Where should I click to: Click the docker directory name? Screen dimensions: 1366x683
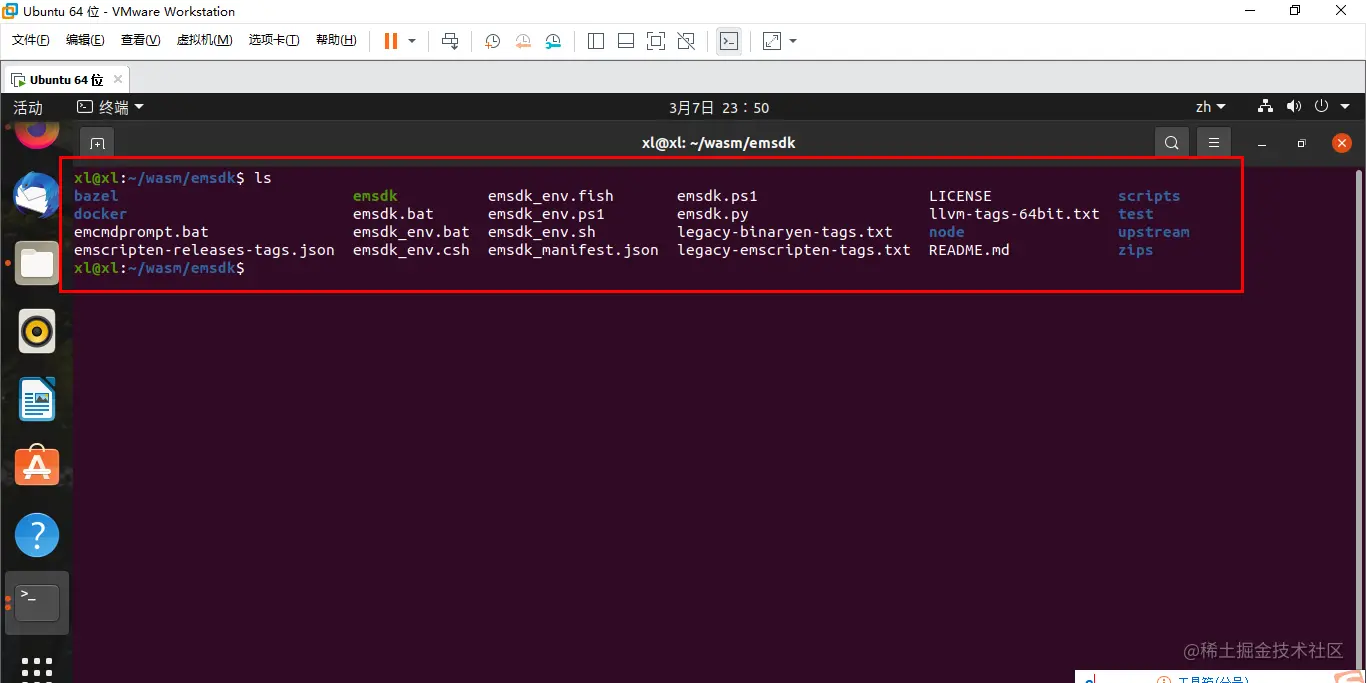[x=100, y=214]
